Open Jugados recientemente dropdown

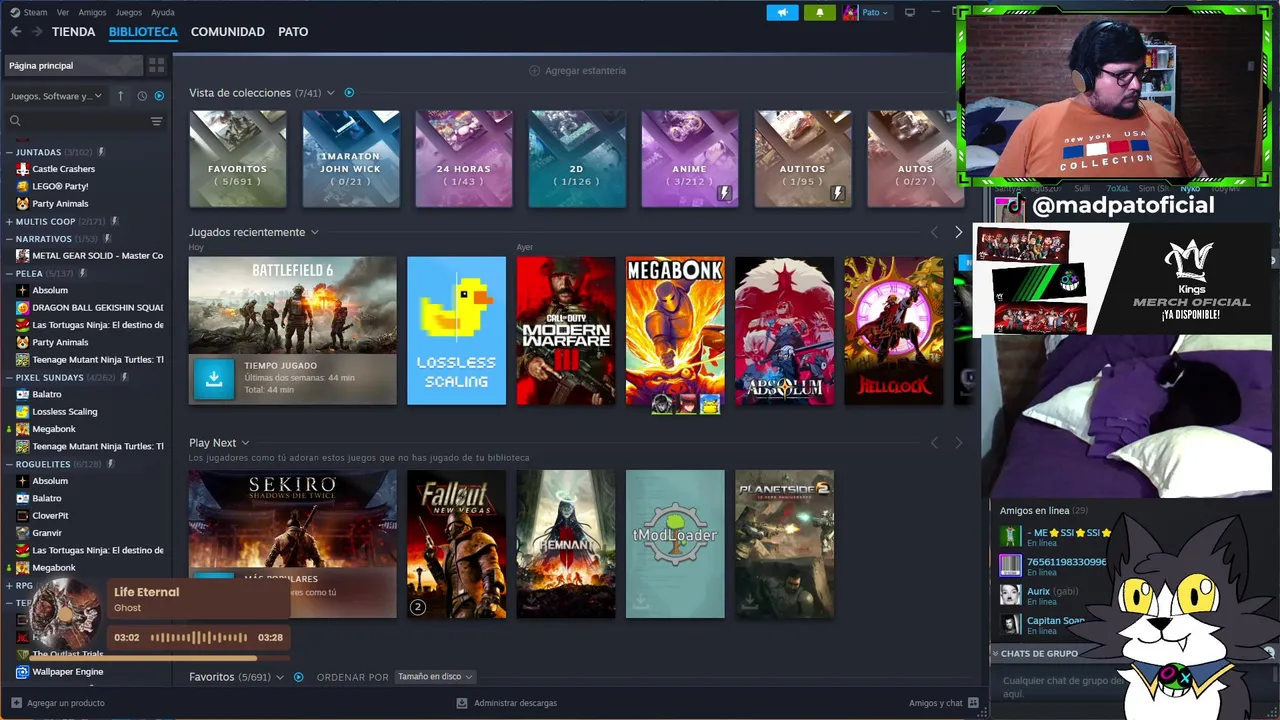click(314, 232)
